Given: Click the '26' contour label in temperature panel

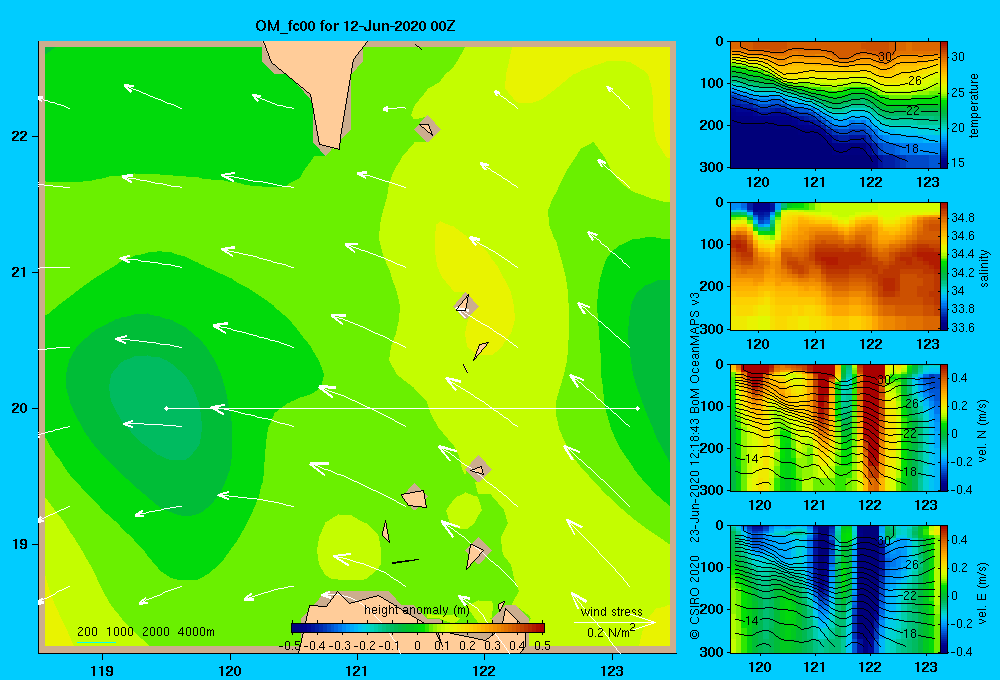Looking at the screenshot, I should [914, 81].
